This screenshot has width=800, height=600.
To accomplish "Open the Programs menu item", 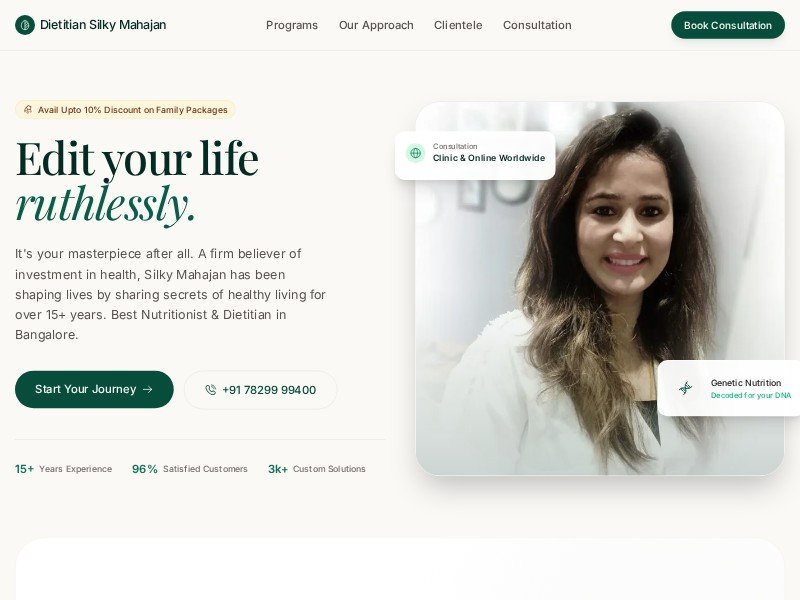I will point(292,25).
